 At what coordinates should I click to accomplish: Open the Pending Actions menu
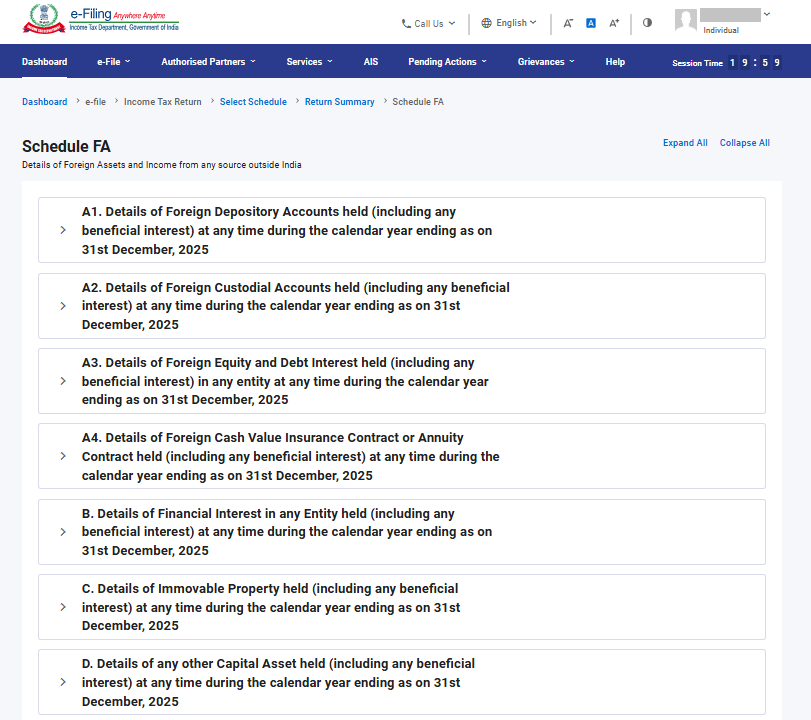[x=447, y=62]
